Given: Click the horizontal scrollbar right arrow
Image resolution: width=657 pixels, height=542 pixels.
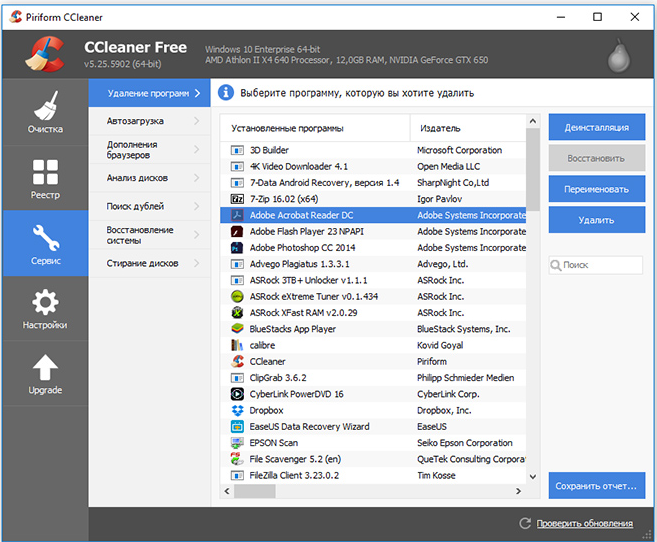Looking at the screenshot, I should click(518, 491).
